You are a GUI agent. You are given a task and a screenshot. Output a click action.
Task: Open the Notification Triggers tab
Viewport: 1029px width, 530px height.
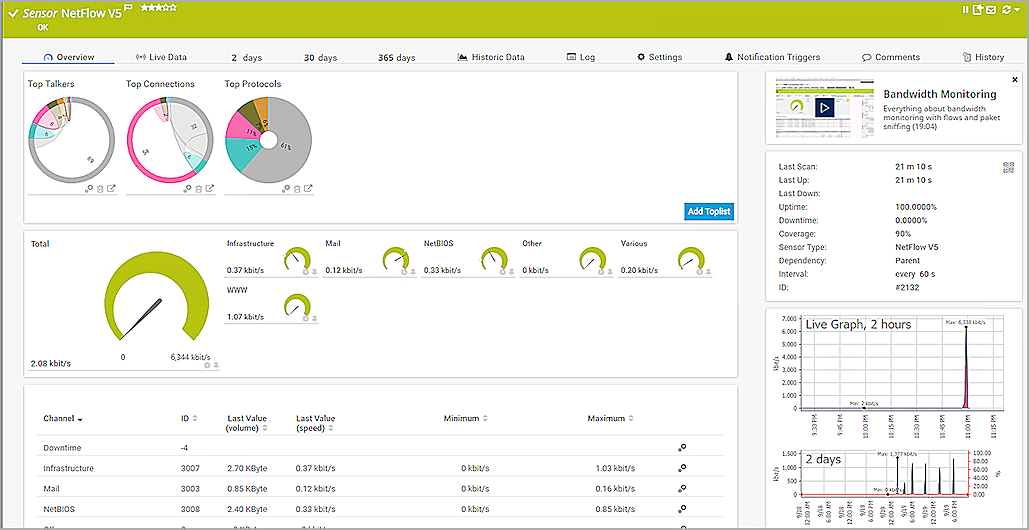click(771, 57)
